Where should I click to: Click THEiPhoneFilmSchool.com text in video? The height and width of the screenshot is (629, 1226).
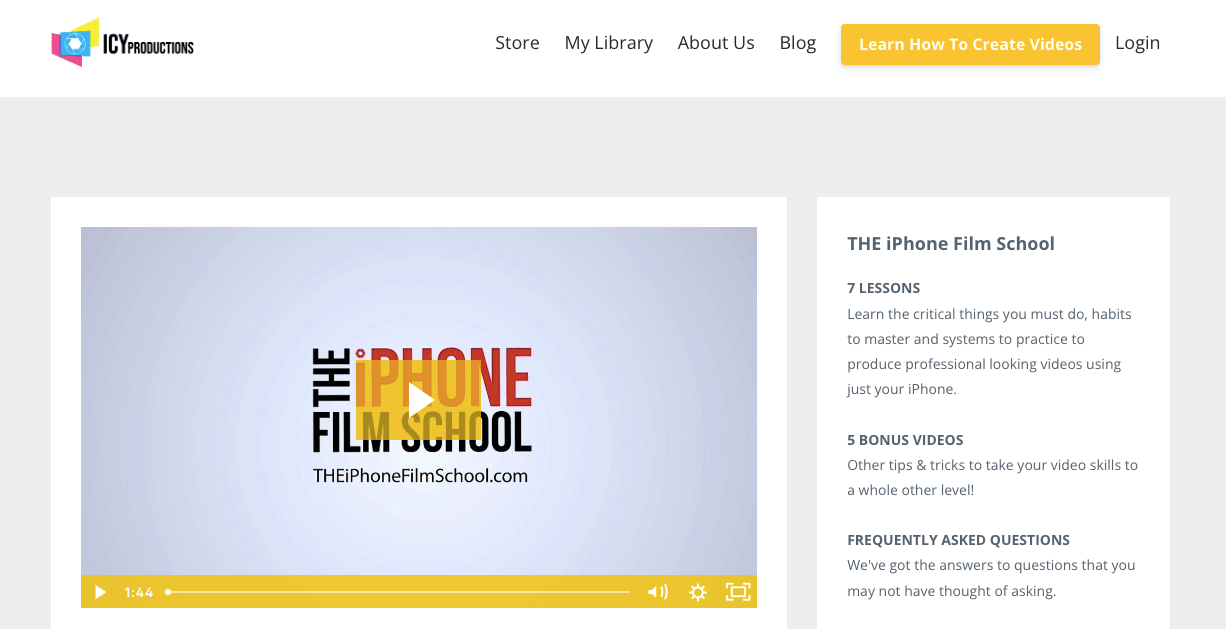pos(420,476)
